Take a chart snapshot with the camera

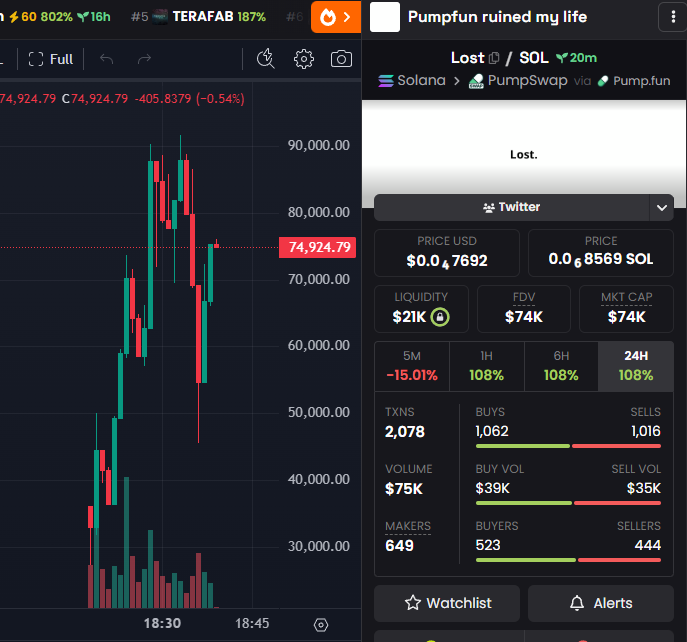(341, 59)
